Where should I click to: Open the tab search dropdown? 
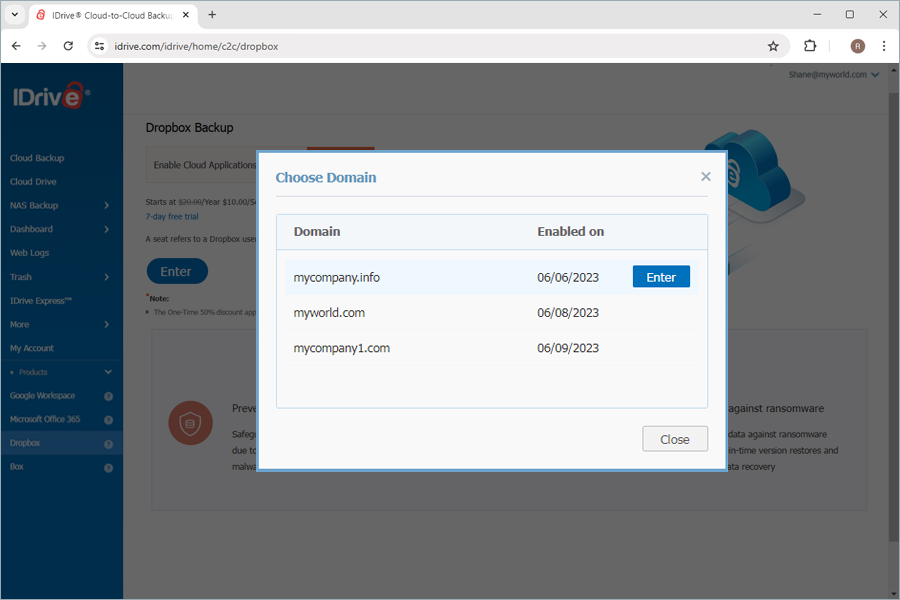pyautogui.click(x=14, y=15)
